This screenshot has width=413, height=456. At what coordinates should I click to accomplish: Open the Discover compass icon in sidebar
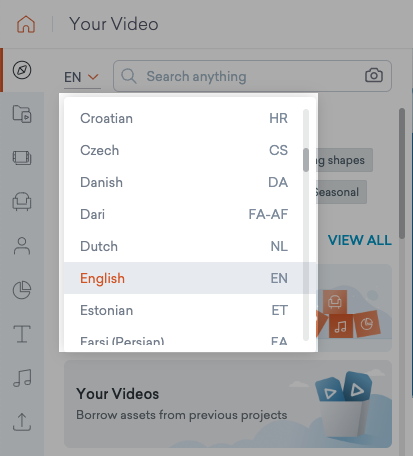point(22,70)
